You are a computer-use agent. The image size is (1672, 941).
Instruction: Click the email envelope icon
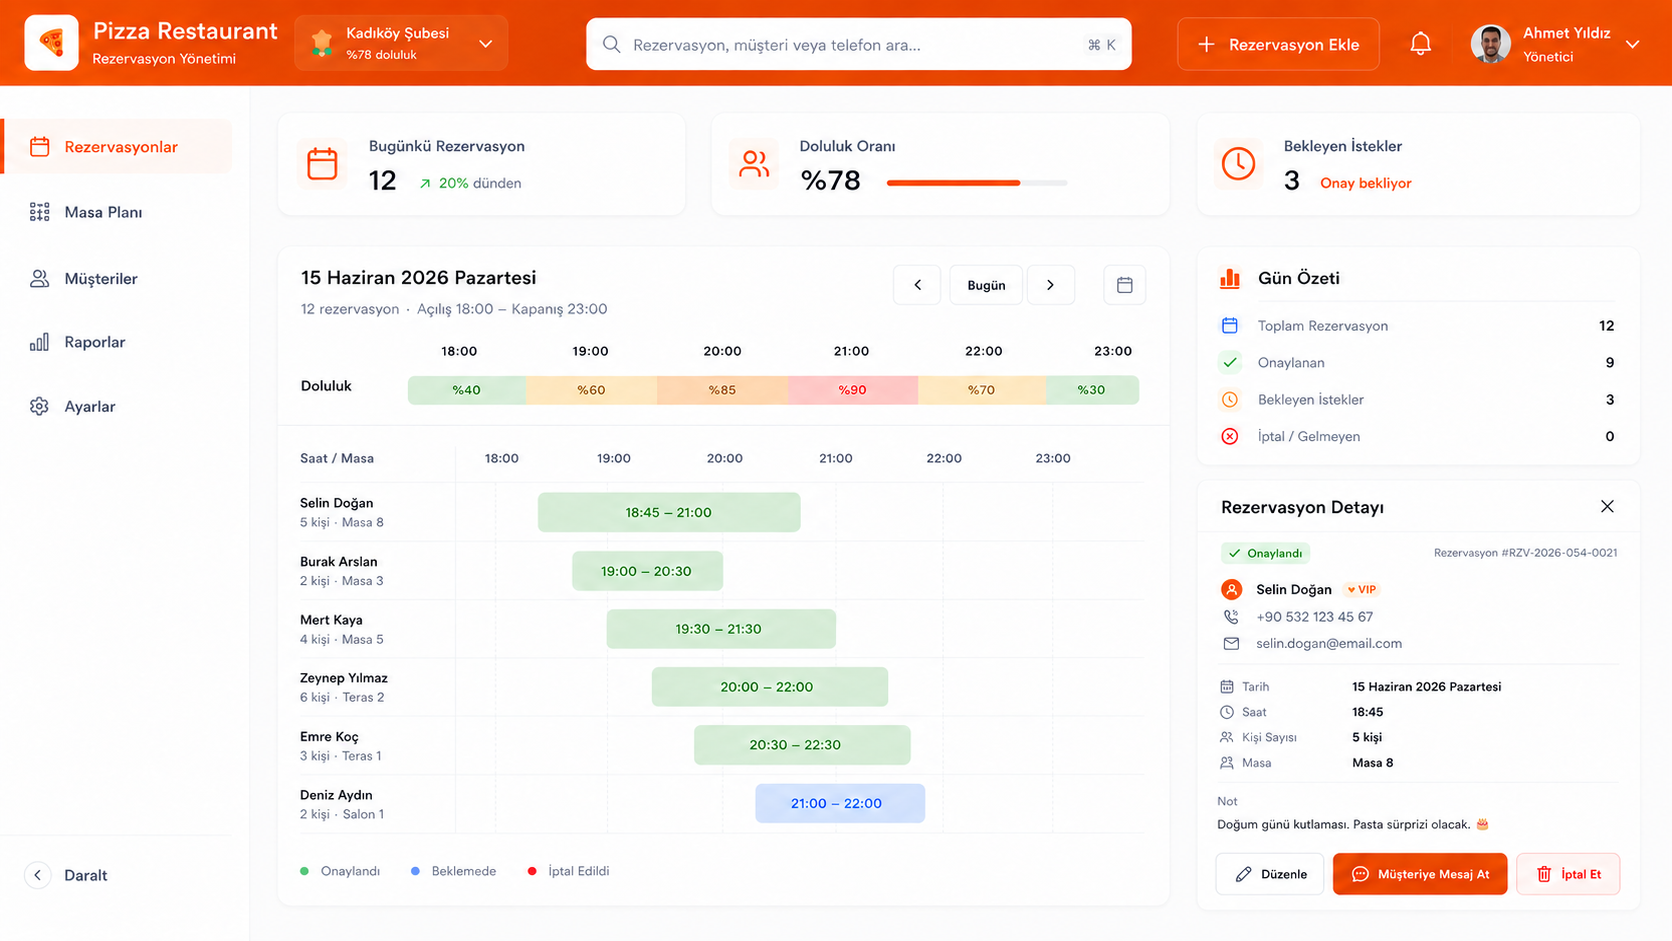tap(1231, 644)
